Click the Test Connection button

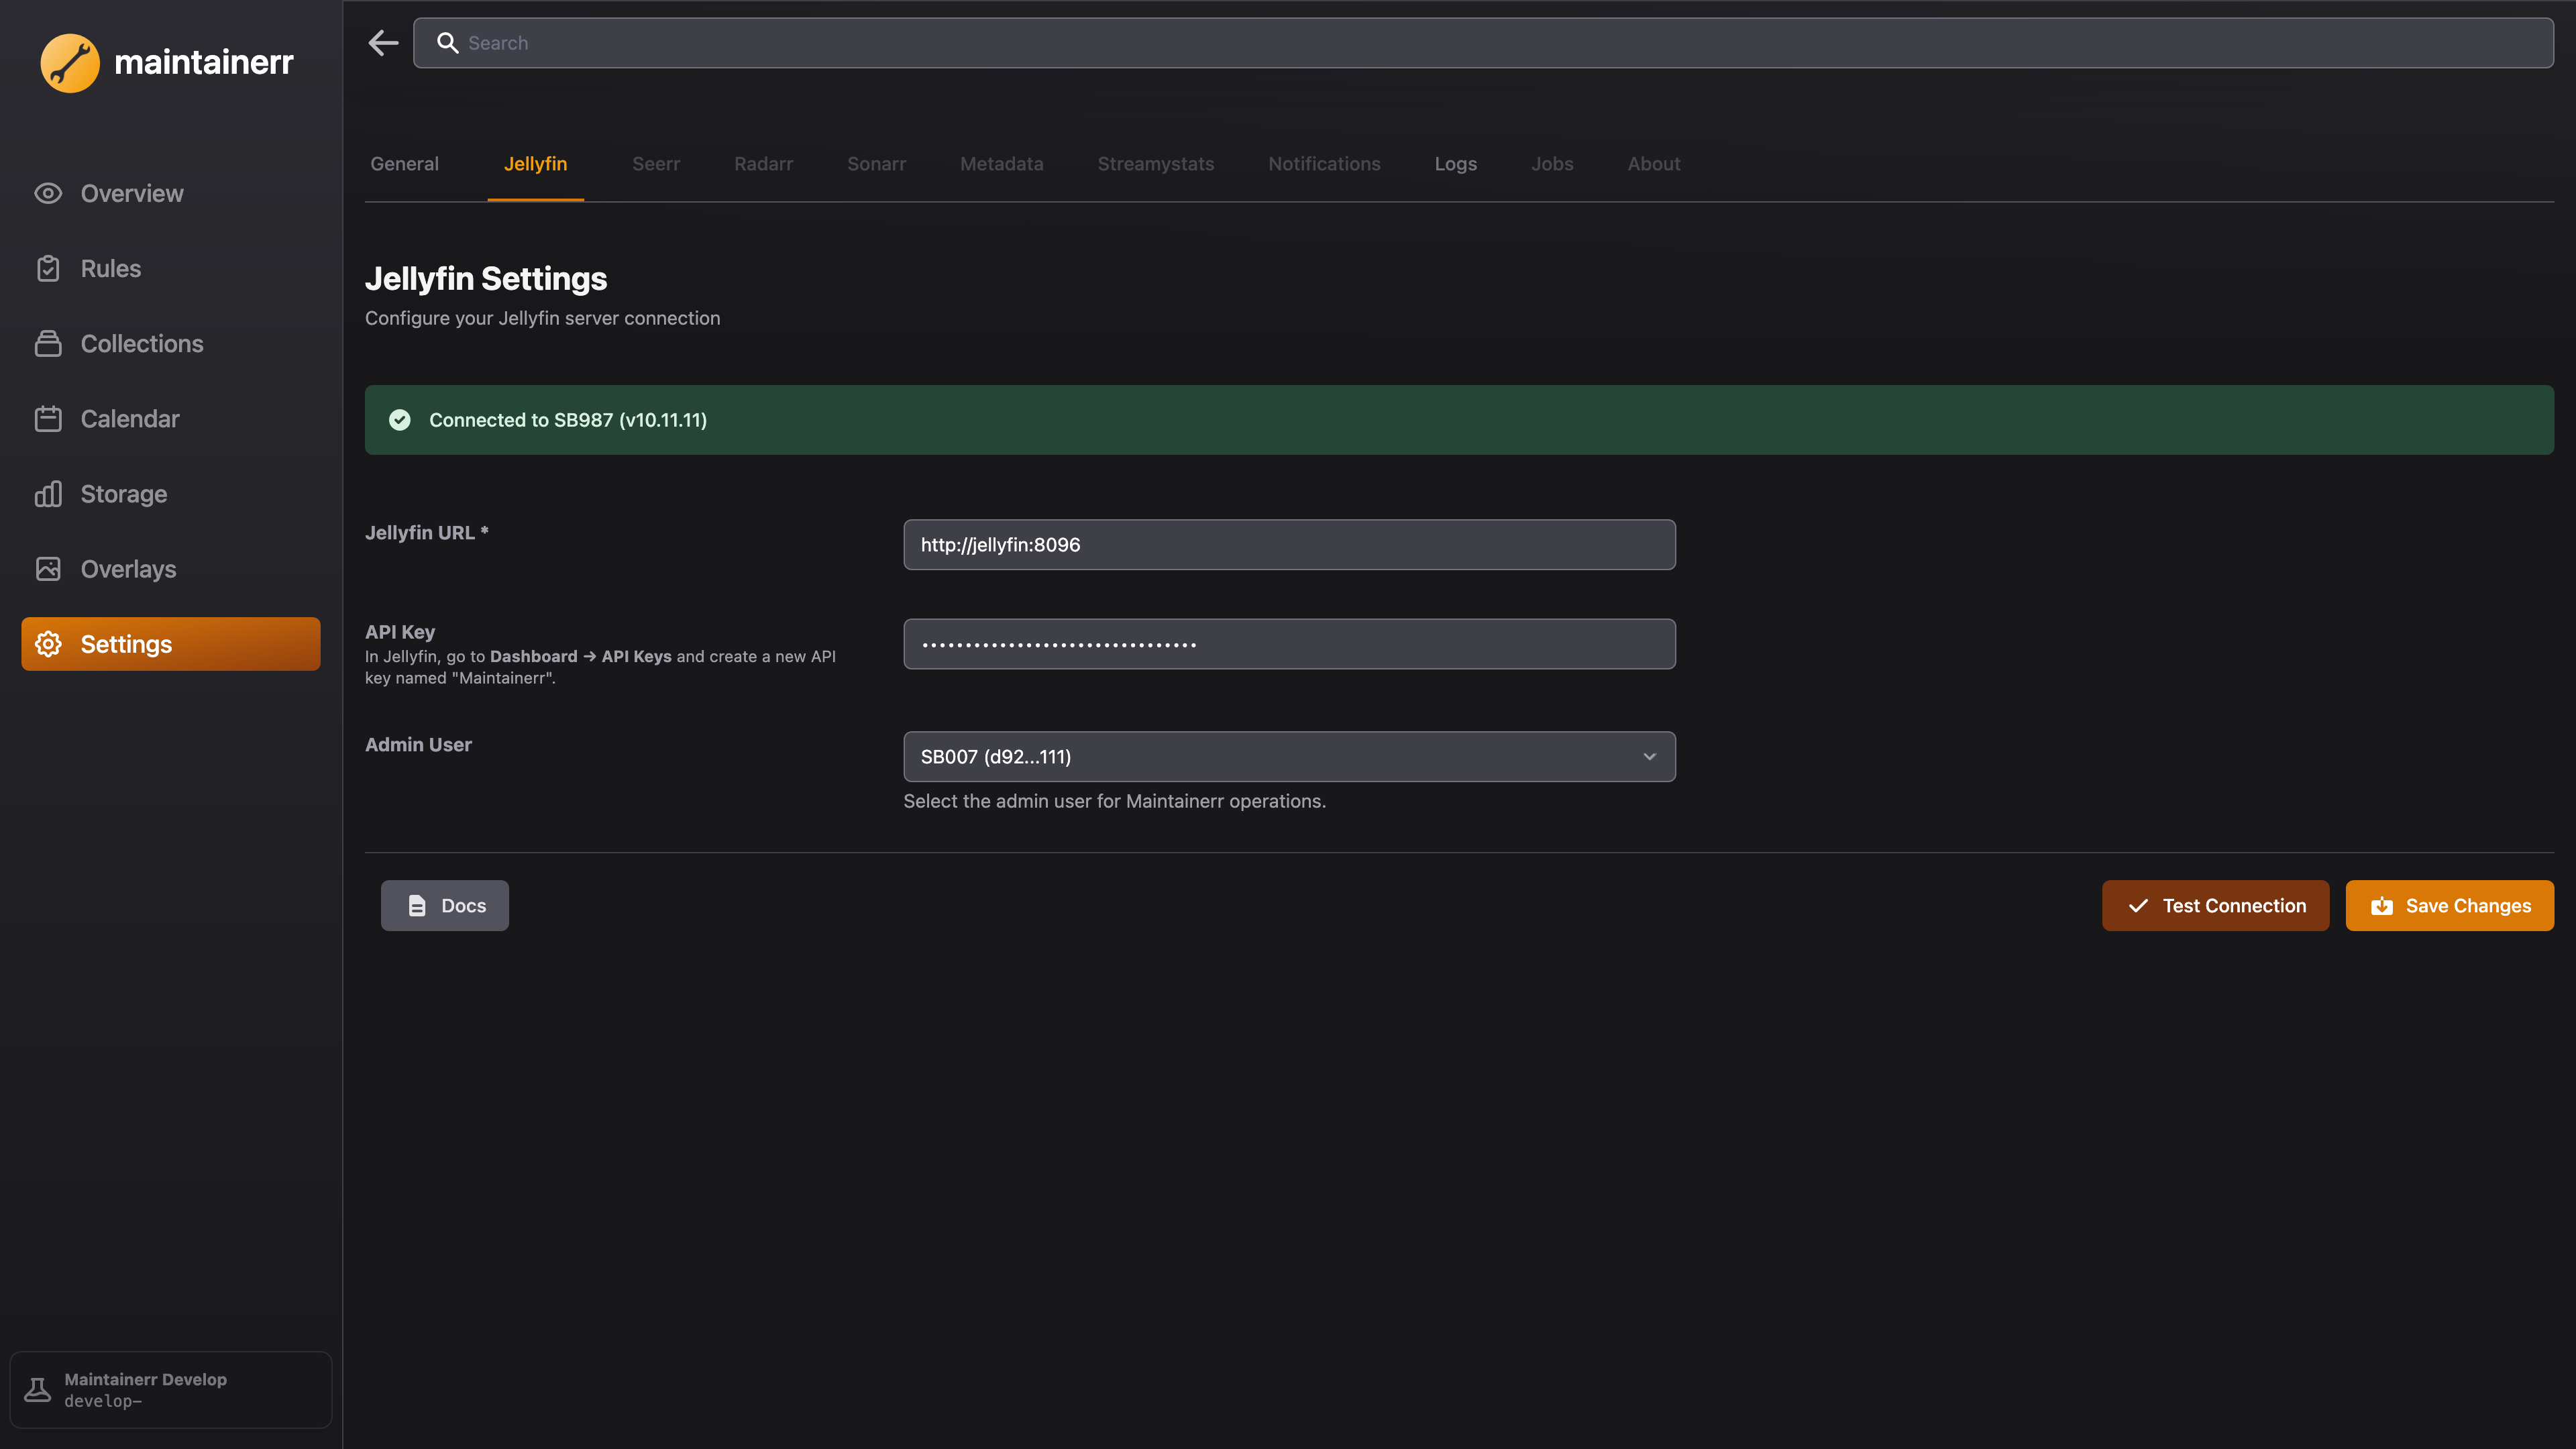click(2215, 905)
